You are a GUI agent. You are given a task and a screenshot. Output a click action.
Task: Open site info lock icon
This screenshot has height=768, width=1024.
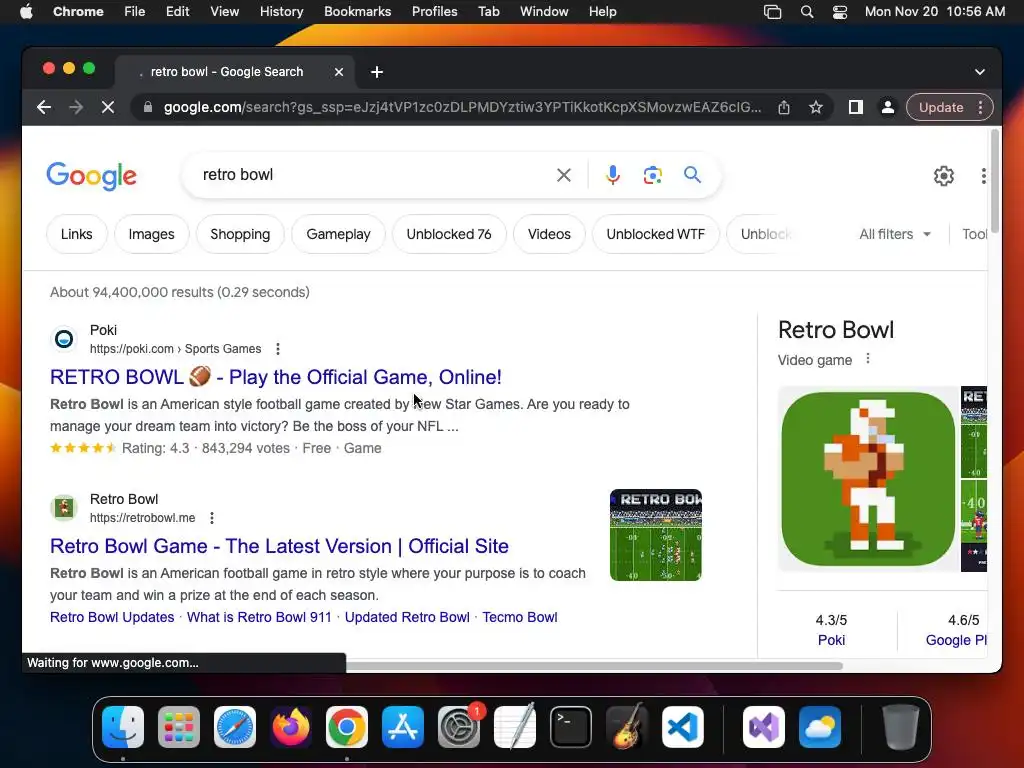148,107
